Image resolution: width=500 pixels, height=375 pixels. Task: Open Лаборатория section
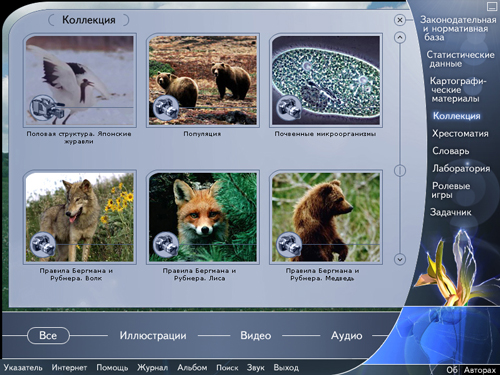[461, 168]
